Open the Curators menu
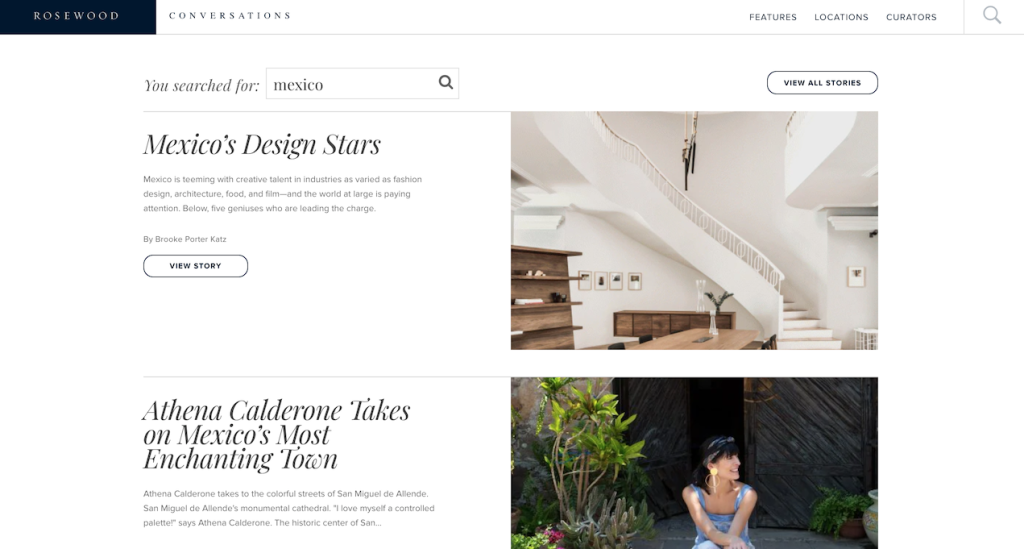The height and width of the screenshot is (549, 1024). [x=911, y=17]
